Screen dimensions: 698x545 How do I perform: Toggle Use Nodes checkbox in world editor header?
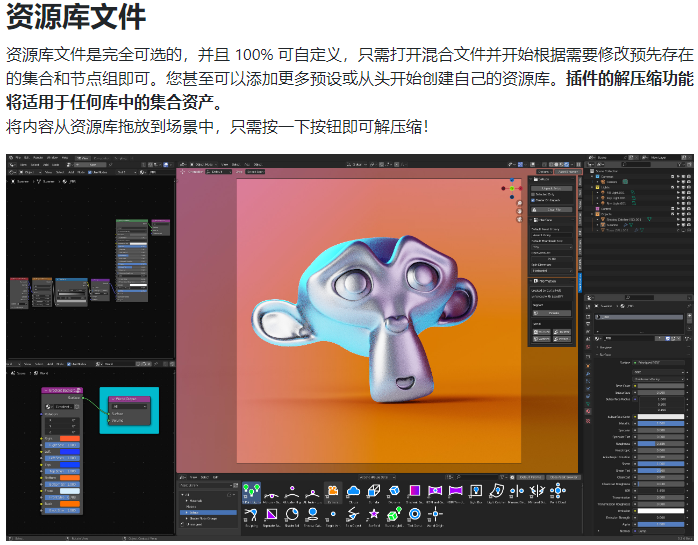69,364
